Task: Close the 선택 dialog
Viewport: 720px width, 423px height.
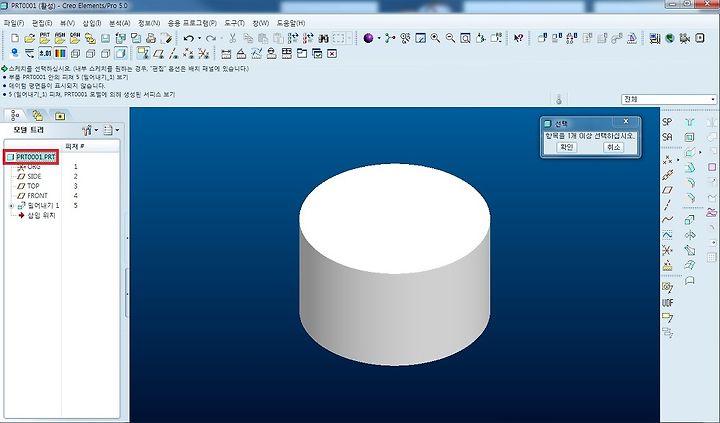Action: (626, 121)
